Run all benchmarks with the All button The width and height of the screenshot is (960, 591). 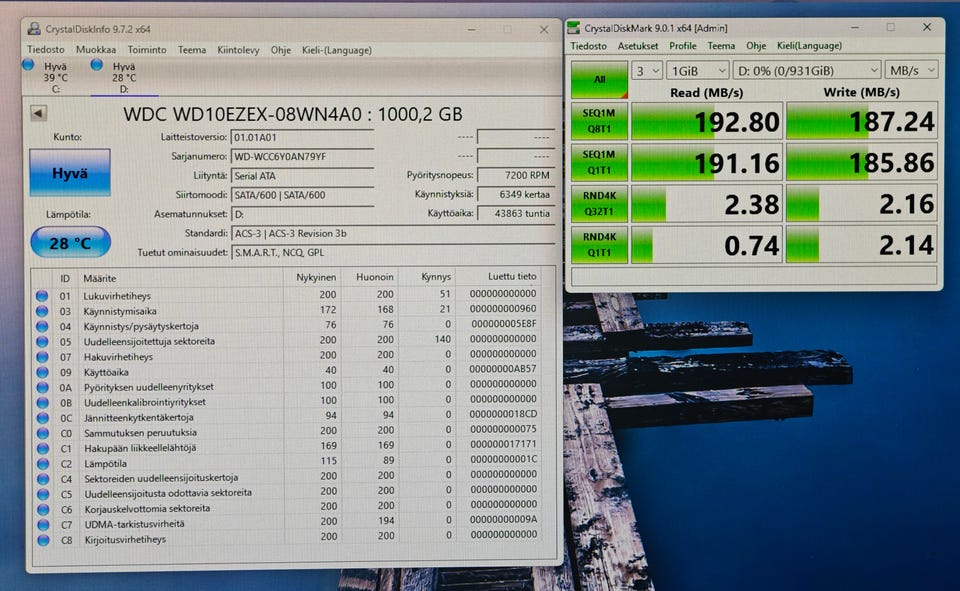(x=598, y=79)
